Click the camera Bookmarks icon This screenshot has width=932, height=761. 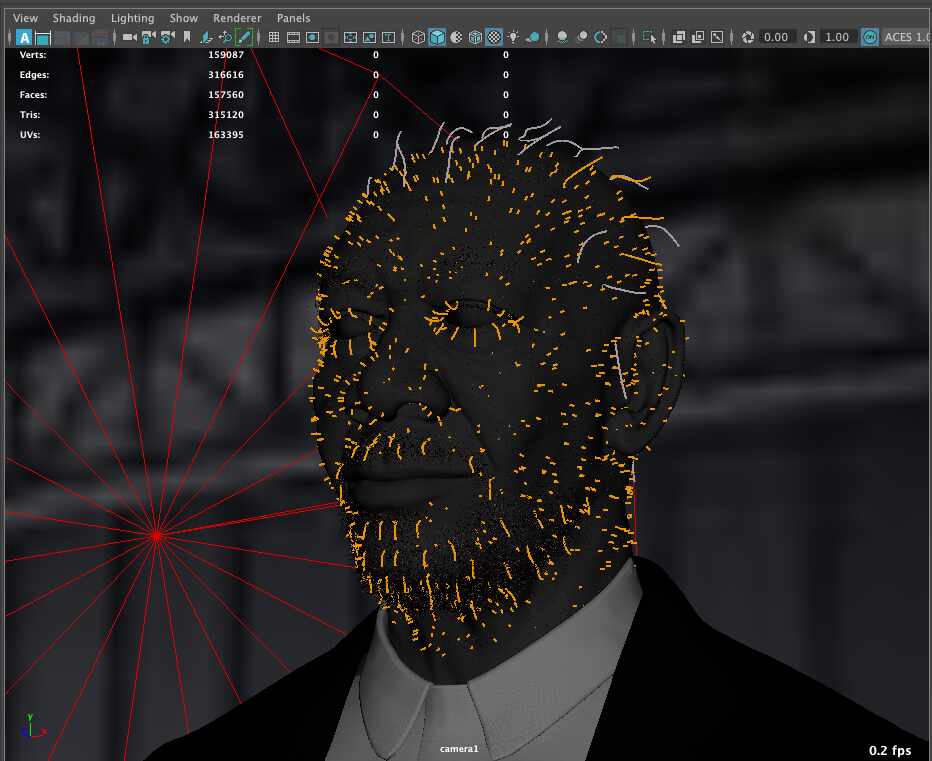(x=186, y=37)
